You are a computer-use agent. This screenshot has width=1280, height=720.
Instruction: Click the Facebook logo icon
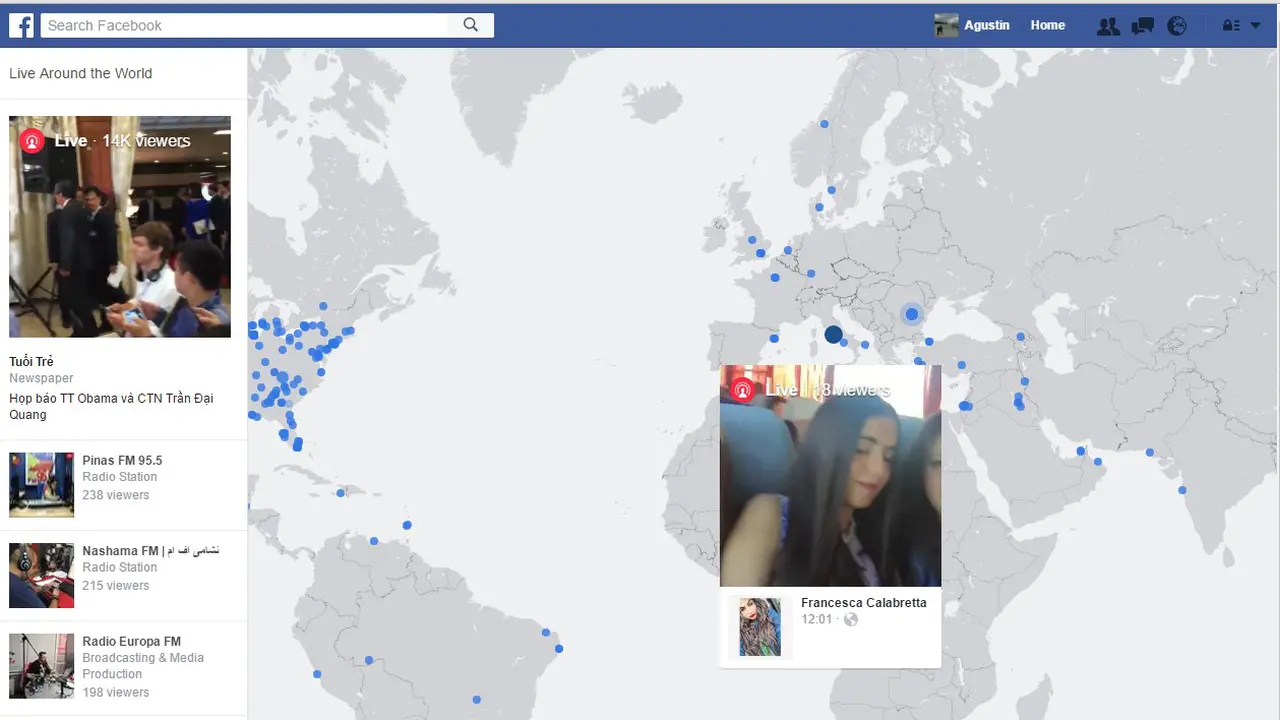pyautogui.click(x=21, y=25)
